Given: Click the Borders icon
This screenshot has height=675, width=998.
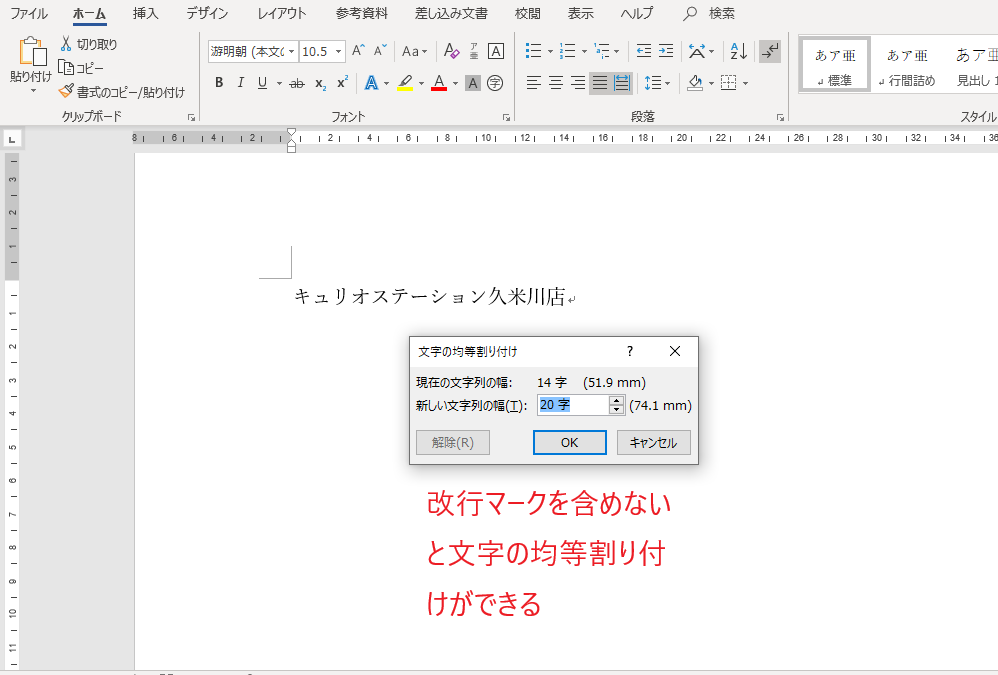Looking at the screenshot, I should click(729, 83).
